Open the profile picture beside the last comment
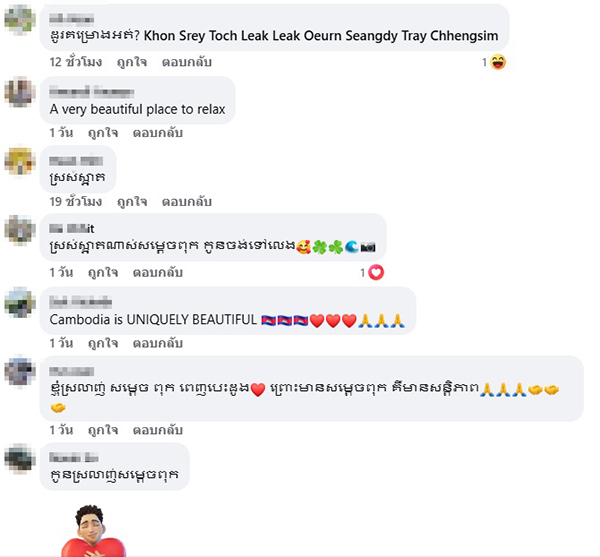Viewport: 600px width, 557px height. coord(19,463)
